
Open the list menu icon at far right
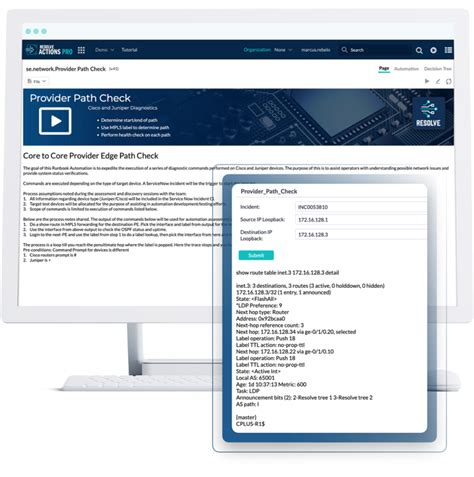pos(448,50)
